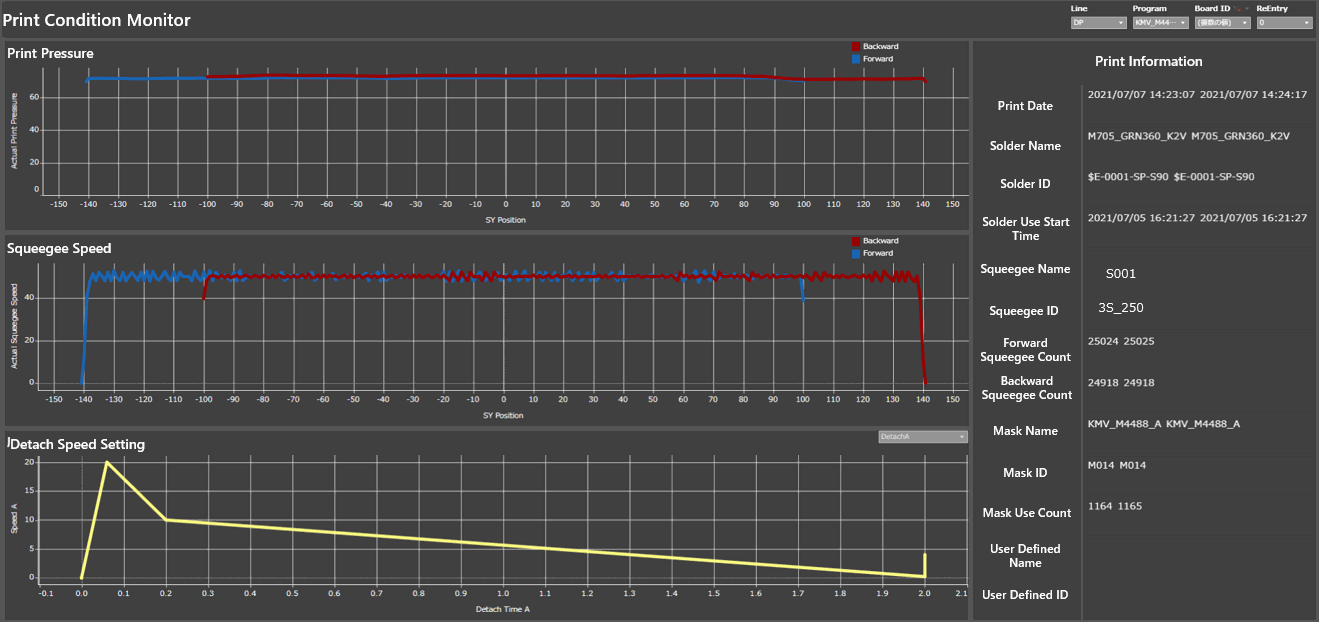Toggle Forward series label in Squeegee Speed legend
Screen dimensions: 1319x622
click(879, 254)
